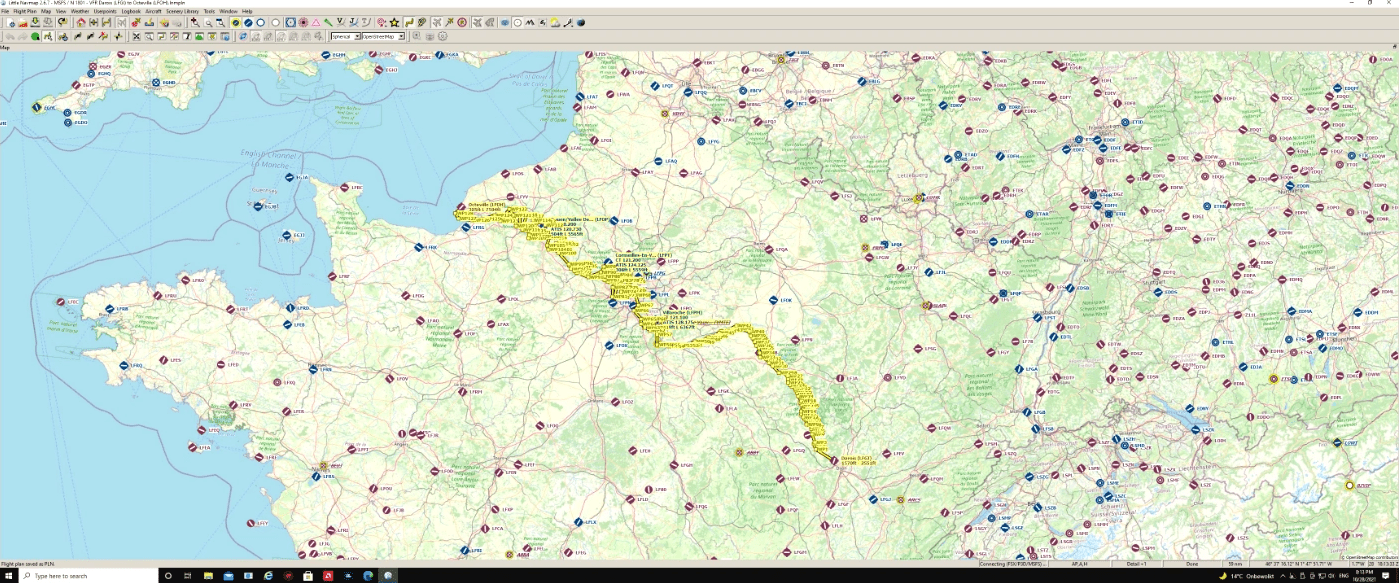Screen dimensions: 1399x583
Task: Open the Flight Plan menu
Action: click(x=25, y=11)
